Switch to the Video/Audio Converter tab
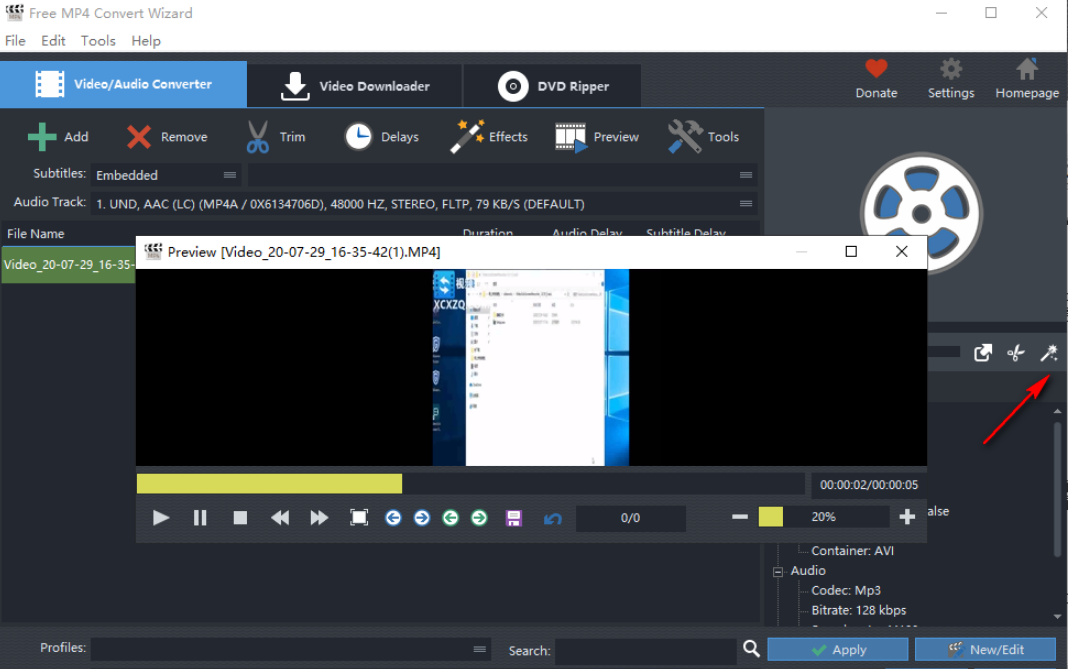Image resolution: width=1071 pixels, height=669 pixels. pyautogui.click(x=124, y=84)
